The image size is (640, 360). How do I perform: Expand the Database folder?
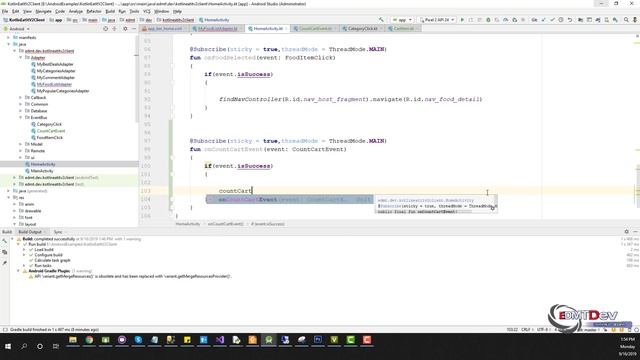pos(21,111)
